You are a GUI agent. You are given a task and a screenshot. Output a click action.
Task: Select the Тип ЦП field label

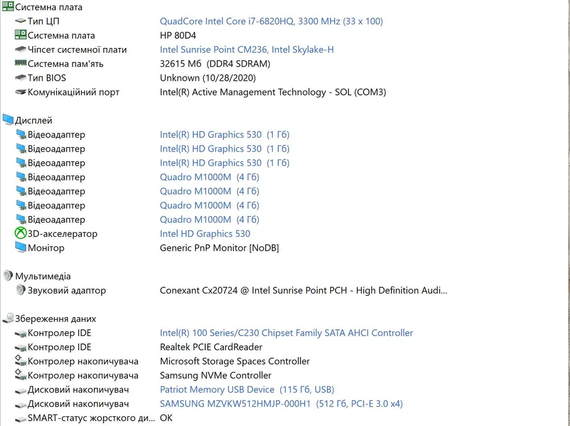coord(43,21)
